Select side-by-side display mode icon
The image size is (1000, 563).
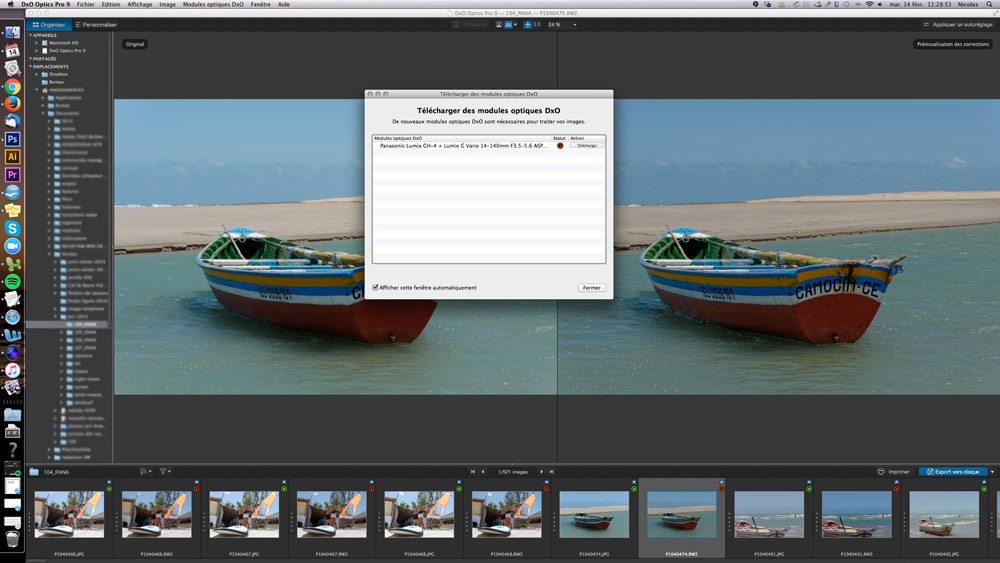508,25
